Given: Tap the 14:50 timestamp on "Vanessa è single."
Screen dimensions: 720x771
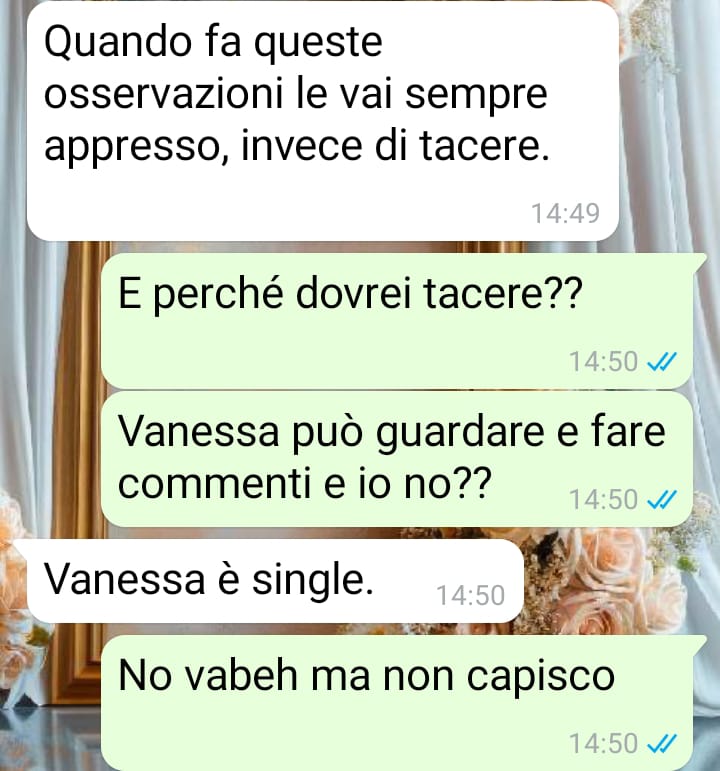Looking at the screenshot, I should (x=471, y=595).
